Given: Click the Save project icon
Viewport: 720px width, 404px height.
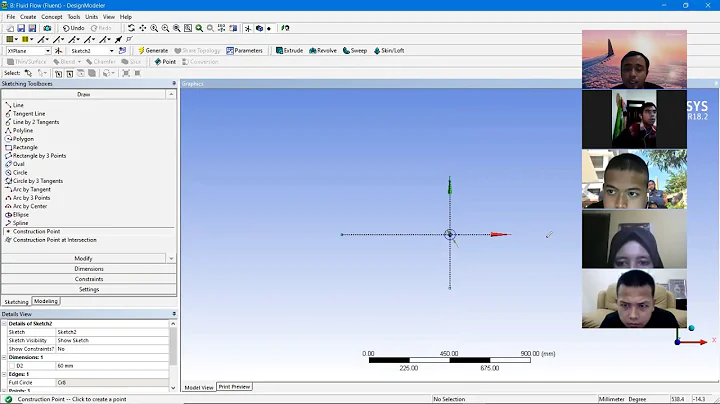Looking at the screenshot, I should tap(21, 28).
